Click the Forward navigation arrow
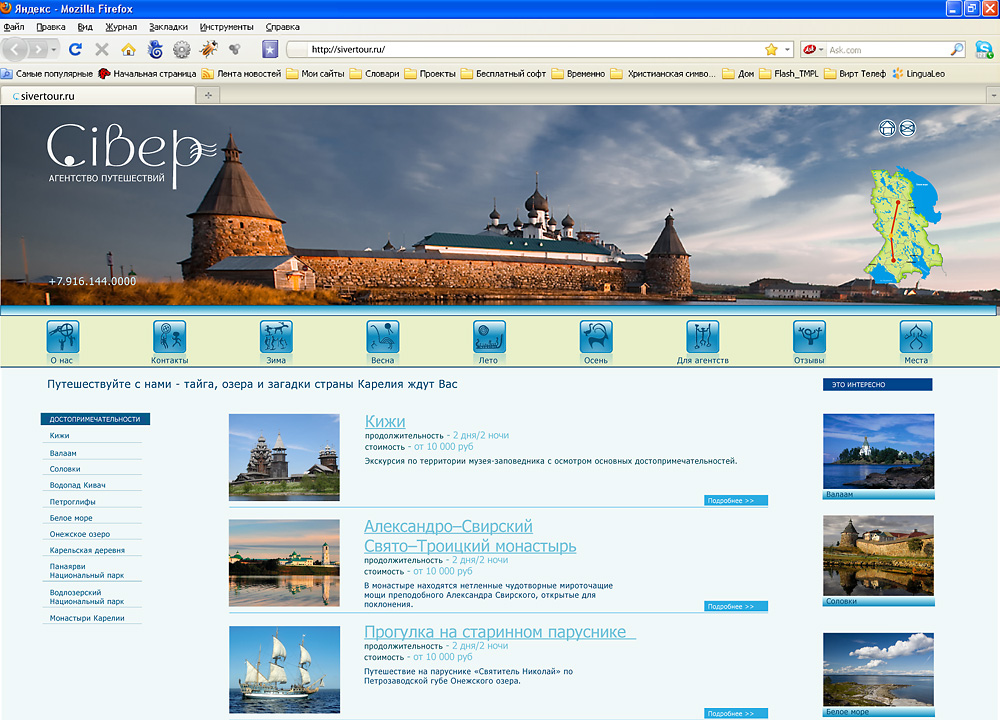The width and height of the screenshot is (1000, 720). click(x=39, y=49)
